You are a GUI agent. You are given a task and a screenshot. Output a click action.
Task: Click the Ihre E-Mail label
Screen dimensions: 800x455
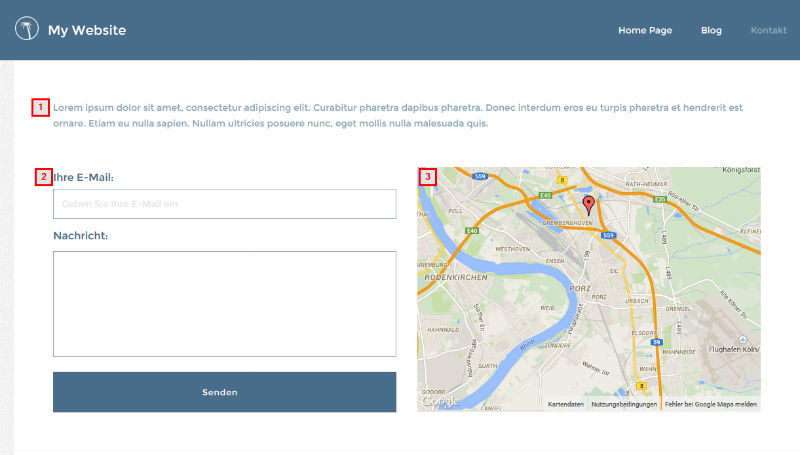83,178
